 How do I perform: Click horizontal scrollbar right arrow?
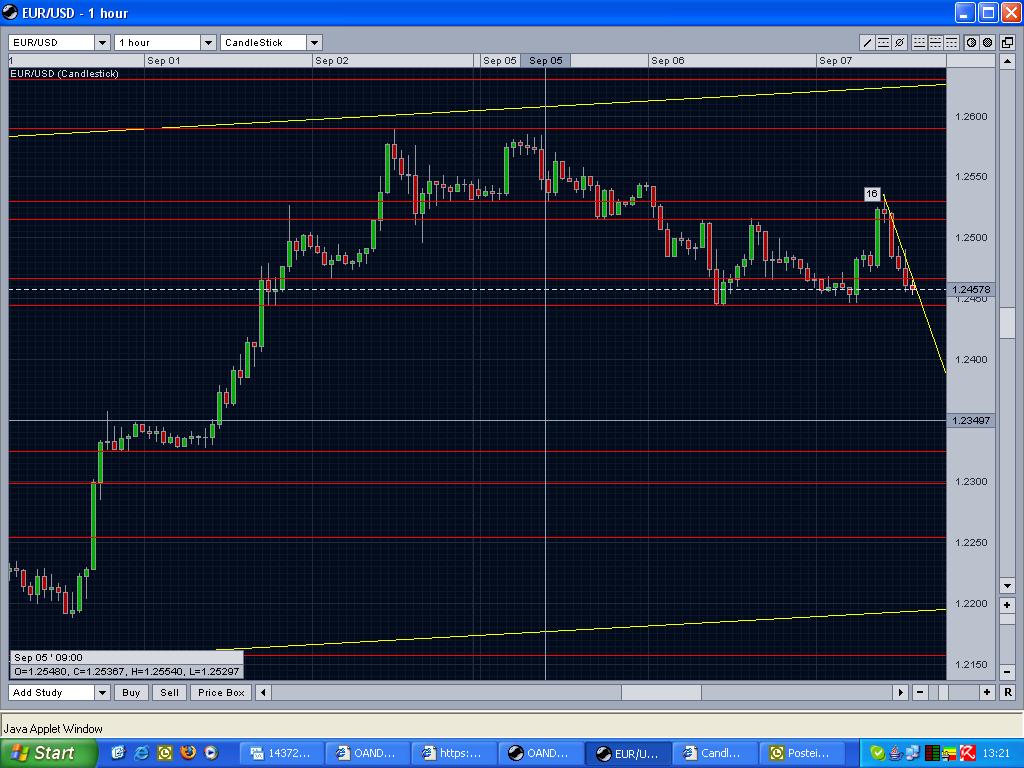[x=901, y=692]
